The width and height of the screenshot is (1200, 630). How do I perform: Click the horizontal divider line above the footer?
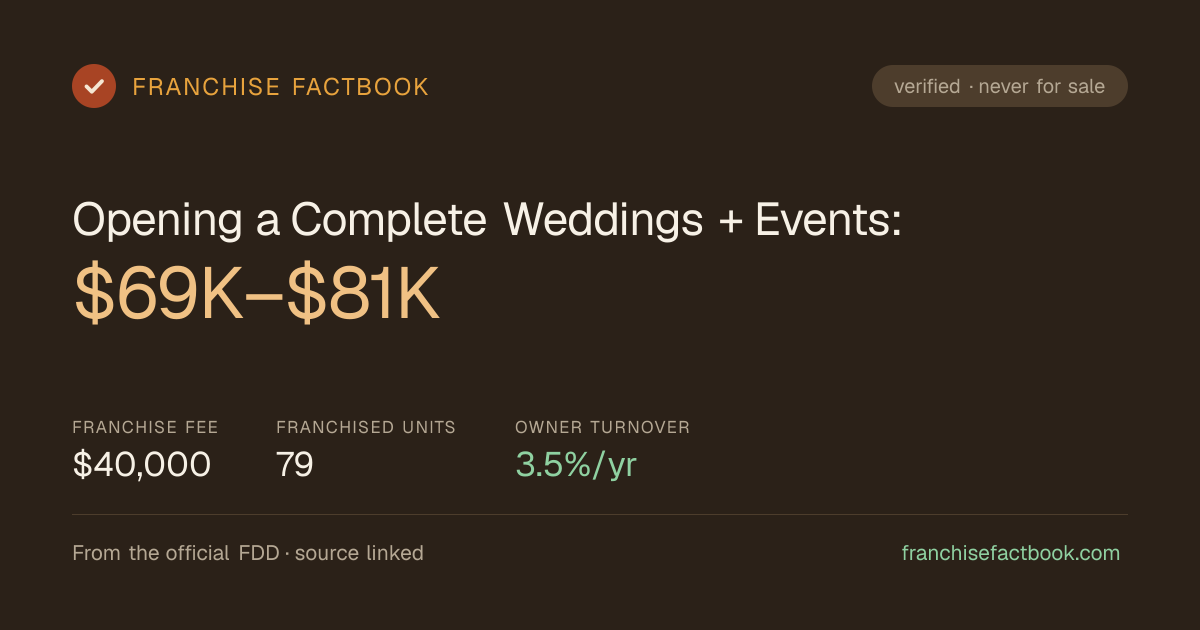pyautogui.click(x=600, y=514)
